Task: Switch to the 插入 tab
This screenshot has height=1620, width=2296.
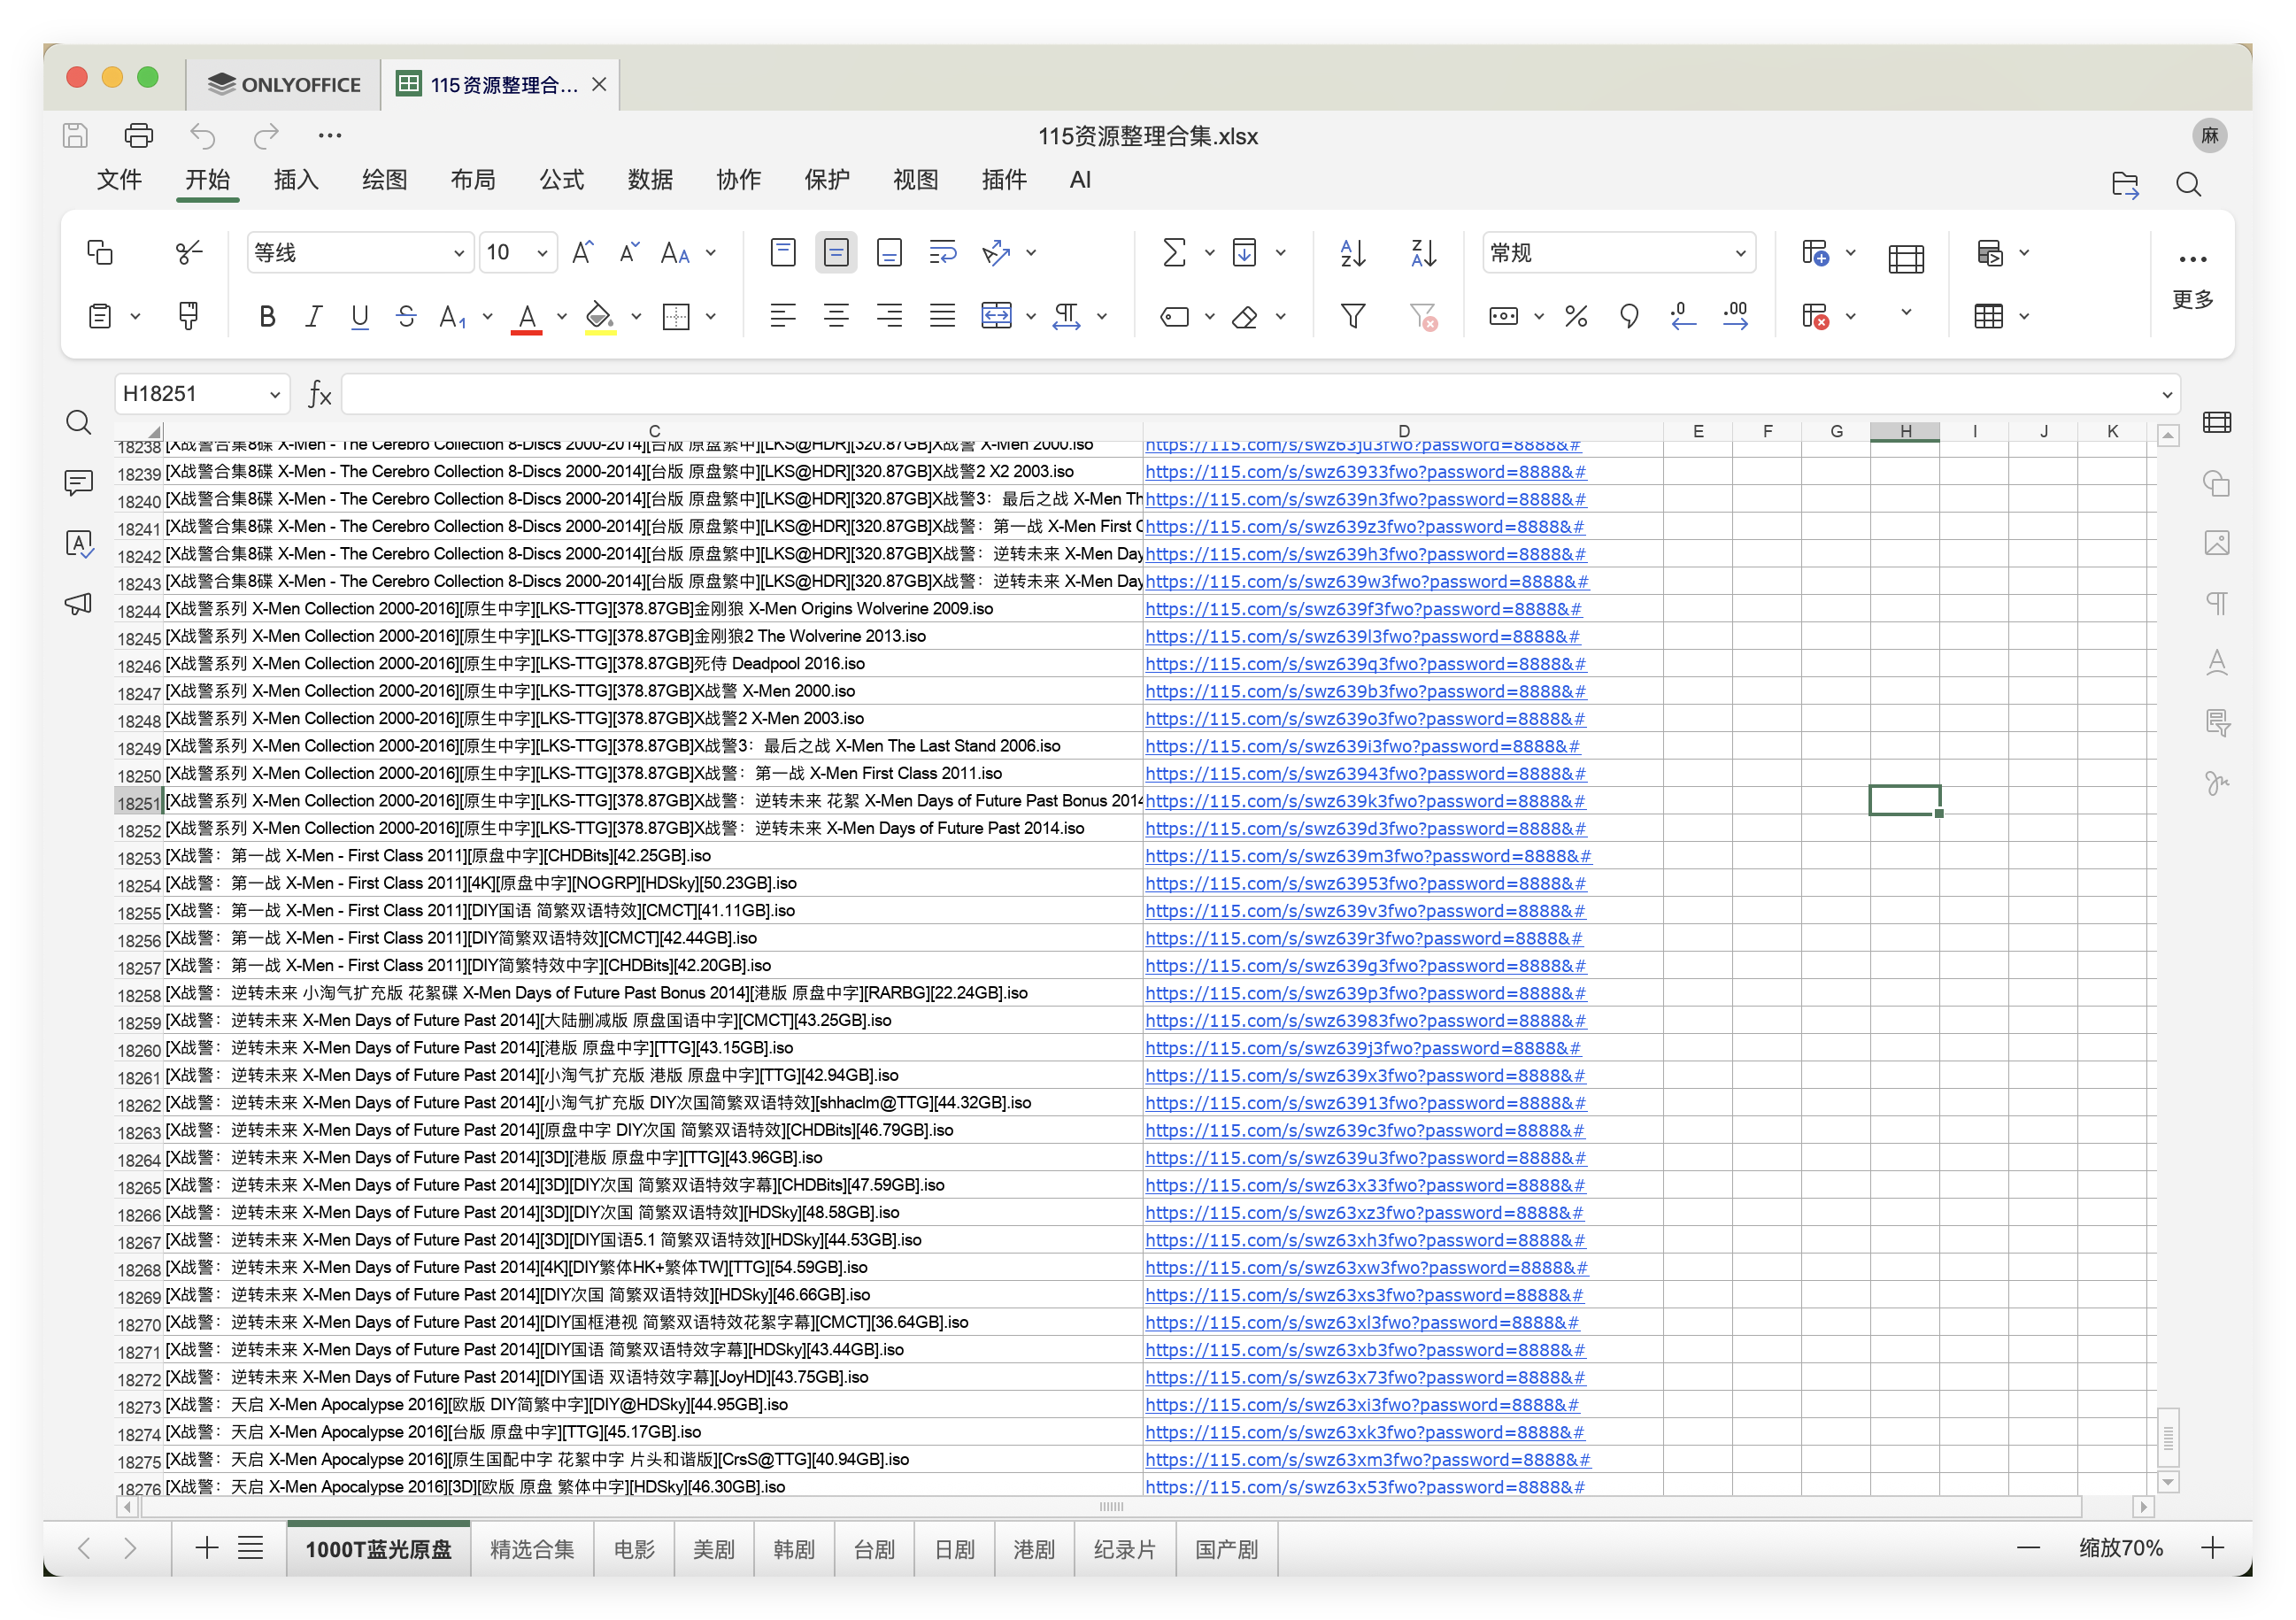Action: pos(296,180)
